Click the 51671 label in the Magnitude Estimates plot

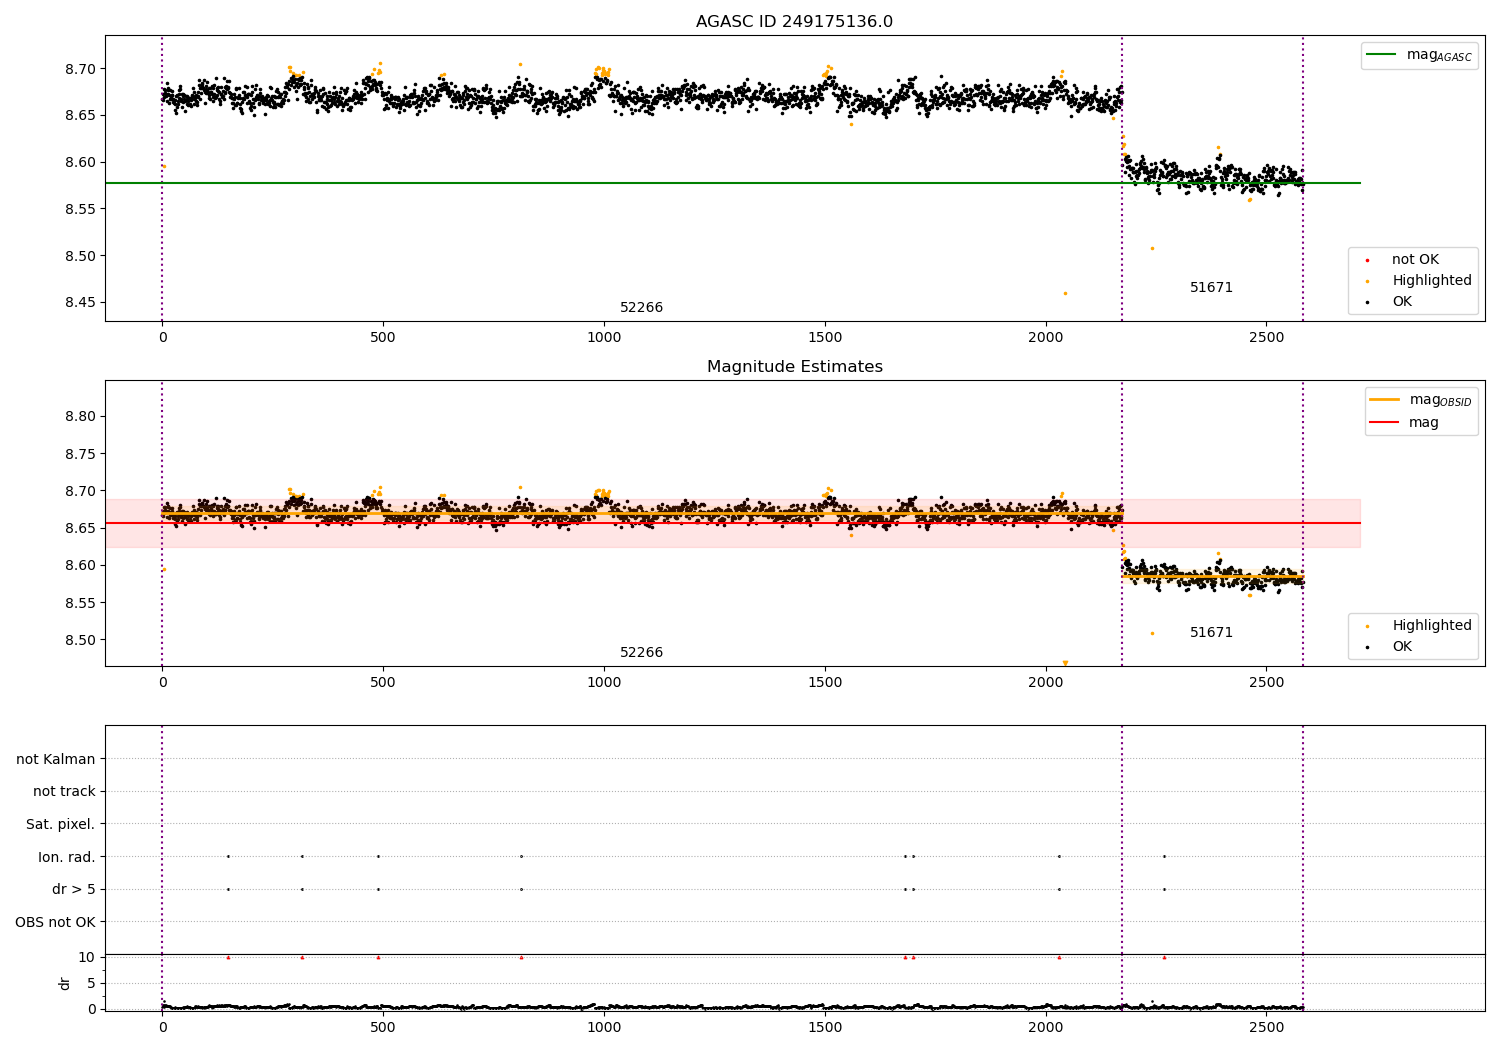click(1211, 633)
